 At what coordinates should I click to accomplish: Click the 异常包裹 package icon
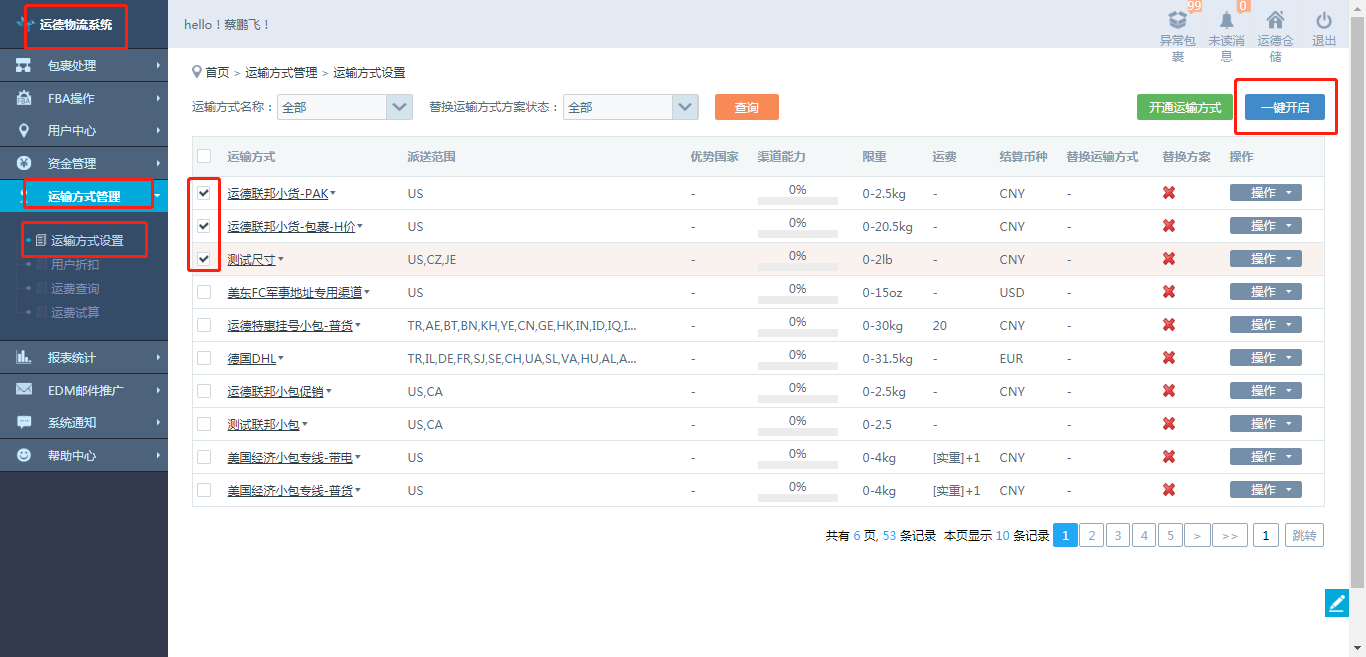(x=1177, y=20)
